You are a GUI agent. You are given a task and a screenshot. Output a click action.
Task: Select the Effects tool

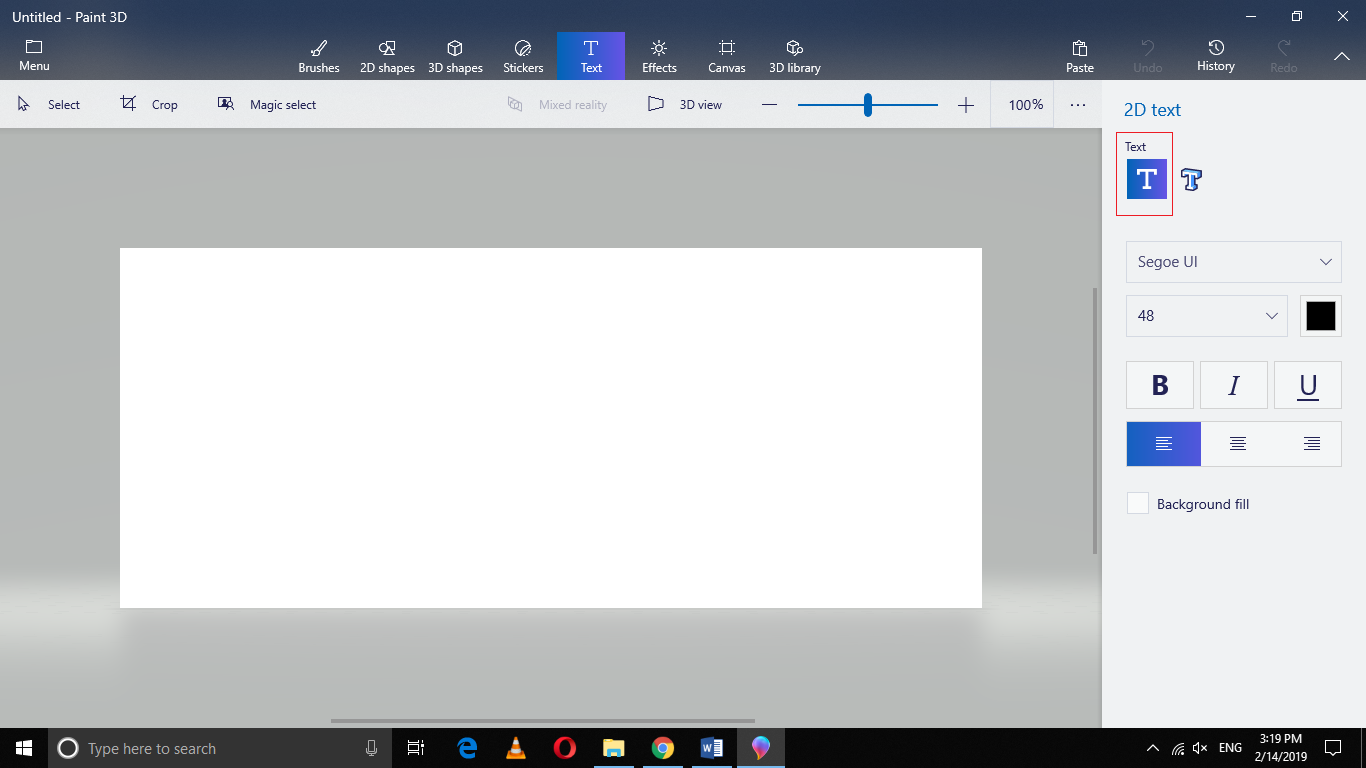(x=659, y=55)
